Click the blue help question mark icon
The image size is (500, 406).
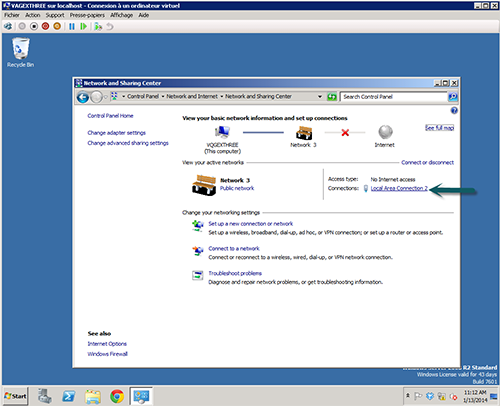pyautogui.click(x=454, y=110)
